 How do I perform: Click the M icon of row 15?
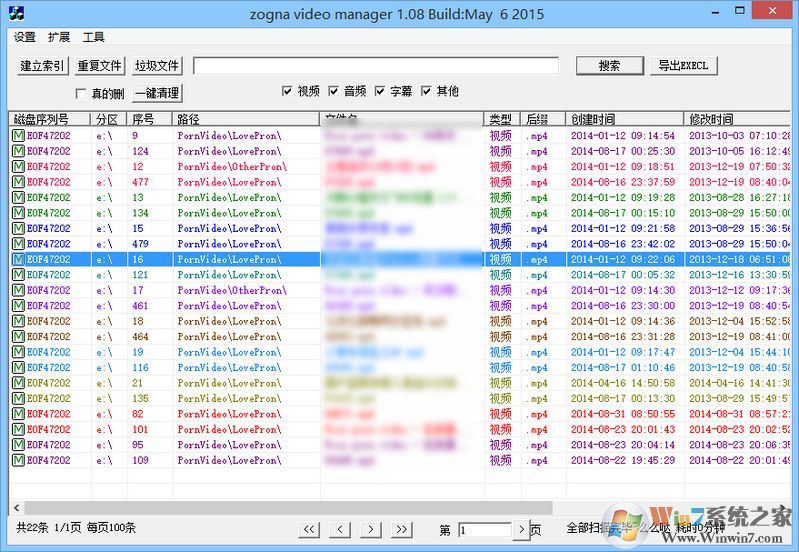(18, 228)
